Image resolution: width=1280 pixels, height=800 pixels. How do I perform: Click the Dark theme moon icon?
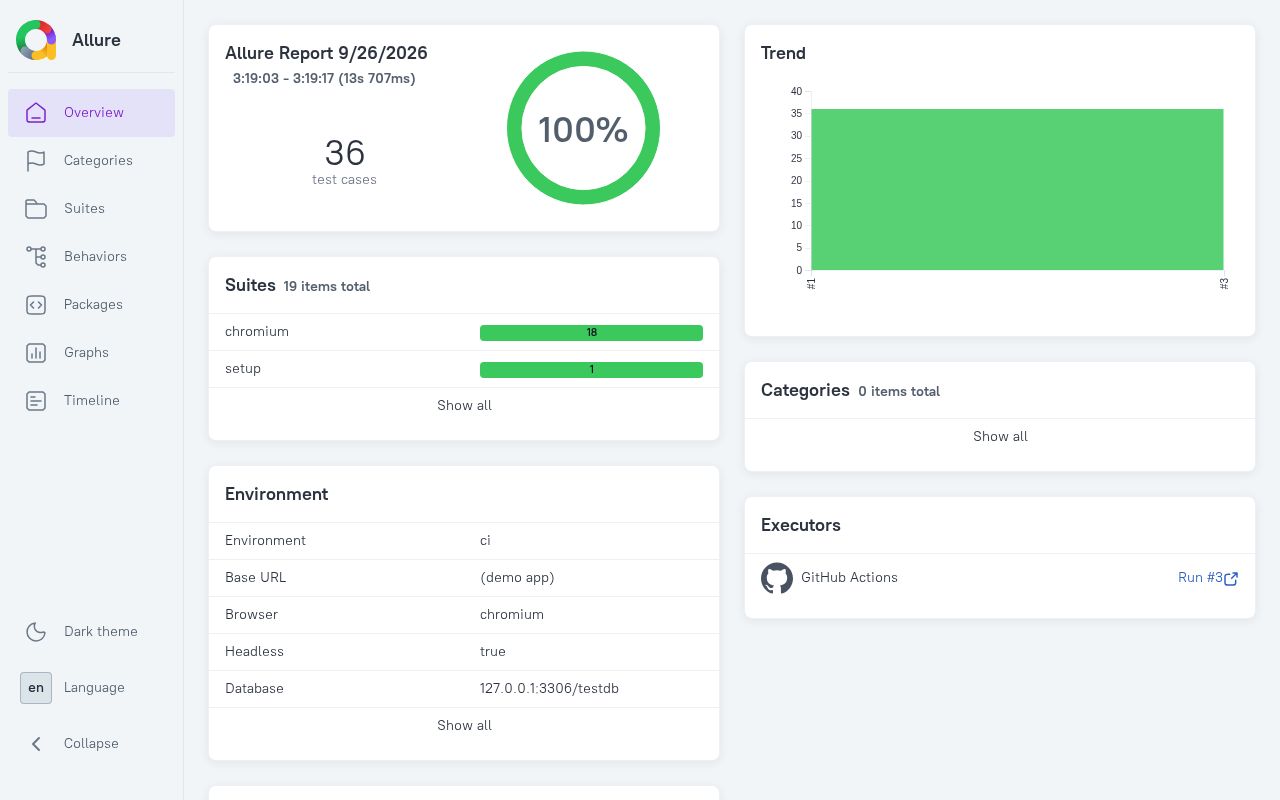pos(36,632)
